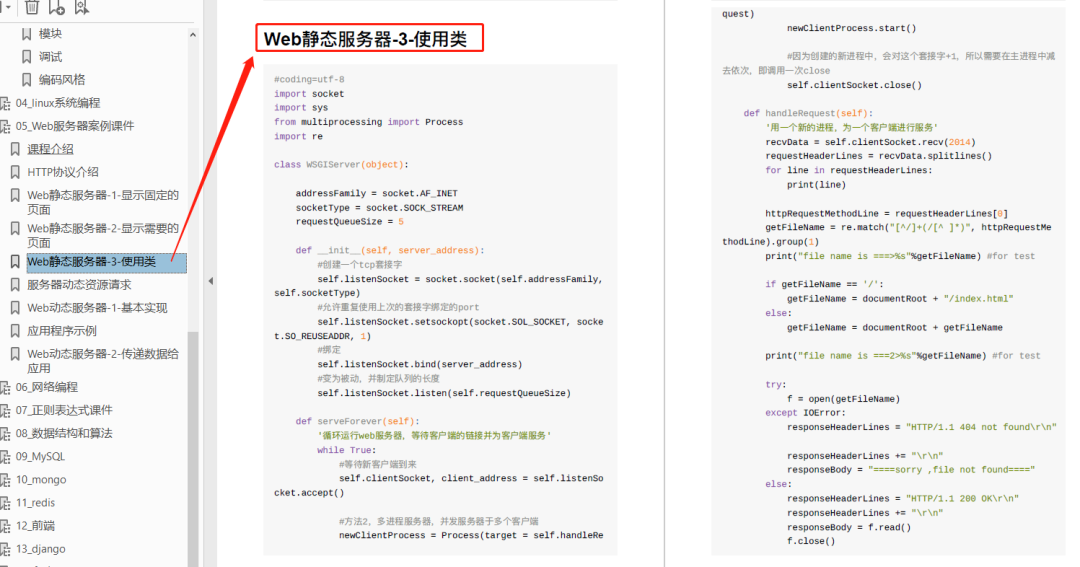The width and height of the screenshot is (1080, 567).
Task: Click the line 'self.clientSocket.close()'
Action: (854, 85)
